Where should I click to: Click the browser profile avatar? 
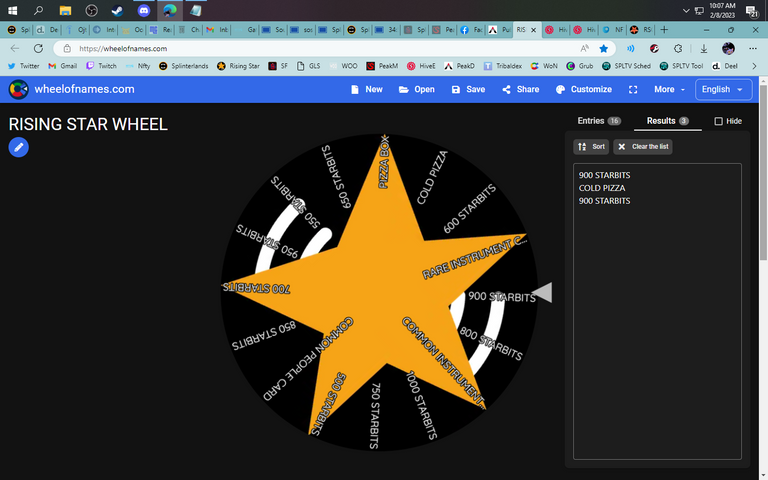[728, 48]
